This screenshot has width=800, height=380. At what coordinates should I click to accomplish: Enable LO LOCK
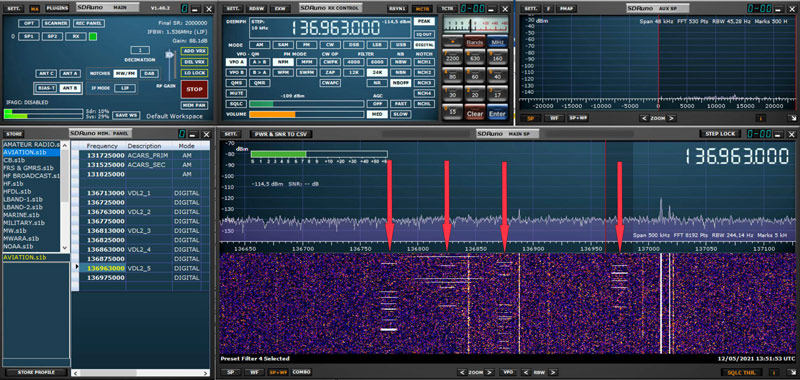coord(194,73)
